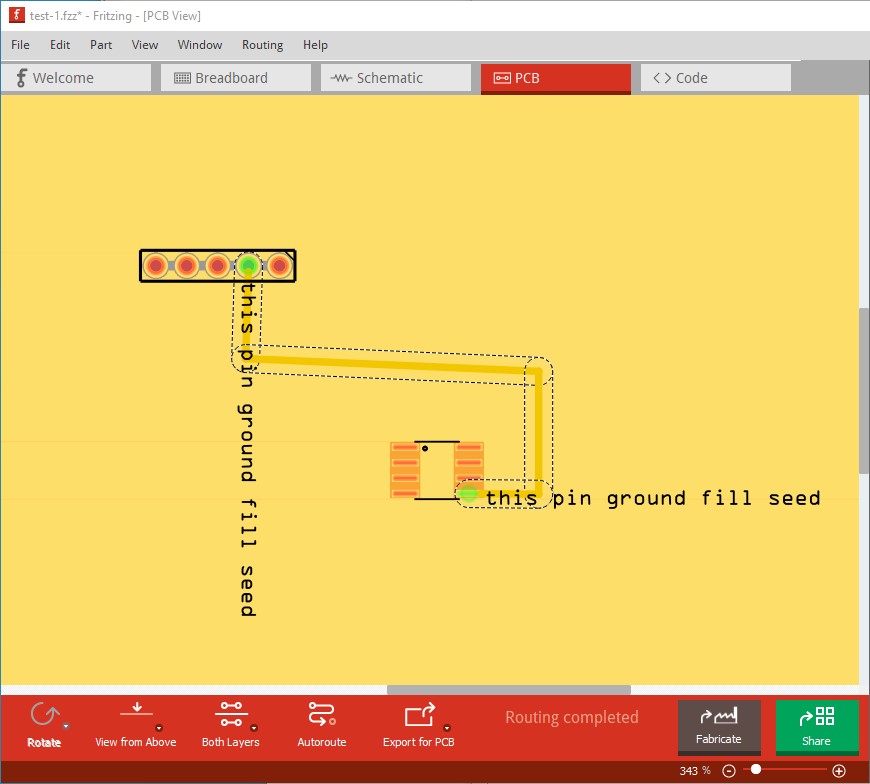Screen dimensions: 870x784
Task: Open the Edit menu
Action: click(60, 45)
